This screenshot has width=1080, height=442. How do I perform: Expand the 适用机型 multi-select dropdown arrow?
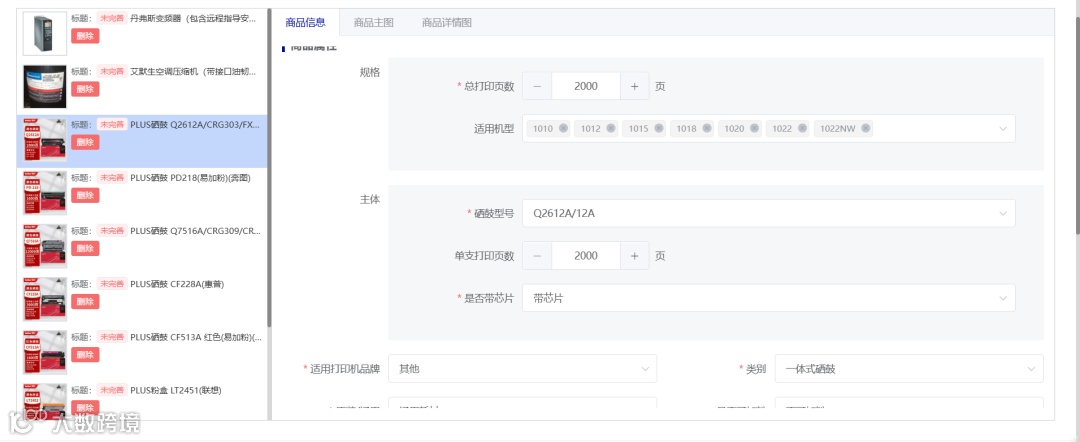1003,129
